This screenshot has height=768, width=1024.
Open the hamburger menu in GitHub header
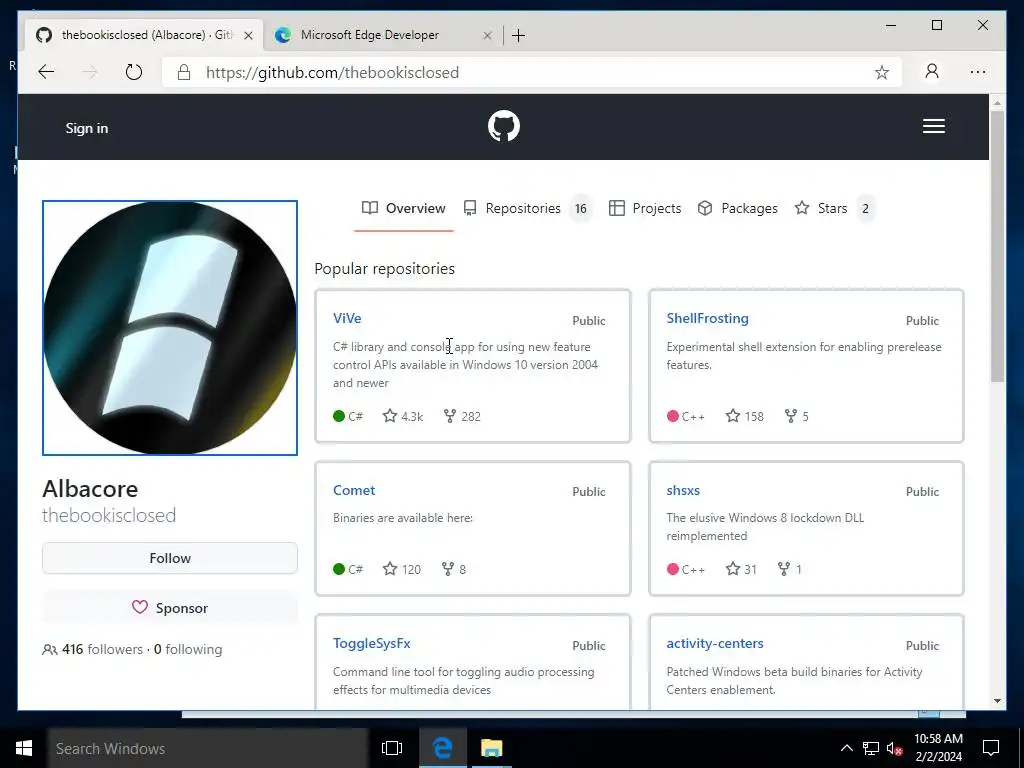coord(933,126)
